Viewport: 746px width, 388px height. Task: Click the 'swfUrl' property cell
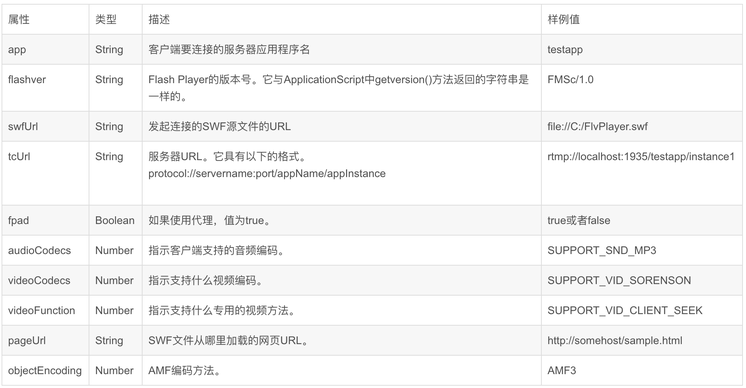pos(45,126)
